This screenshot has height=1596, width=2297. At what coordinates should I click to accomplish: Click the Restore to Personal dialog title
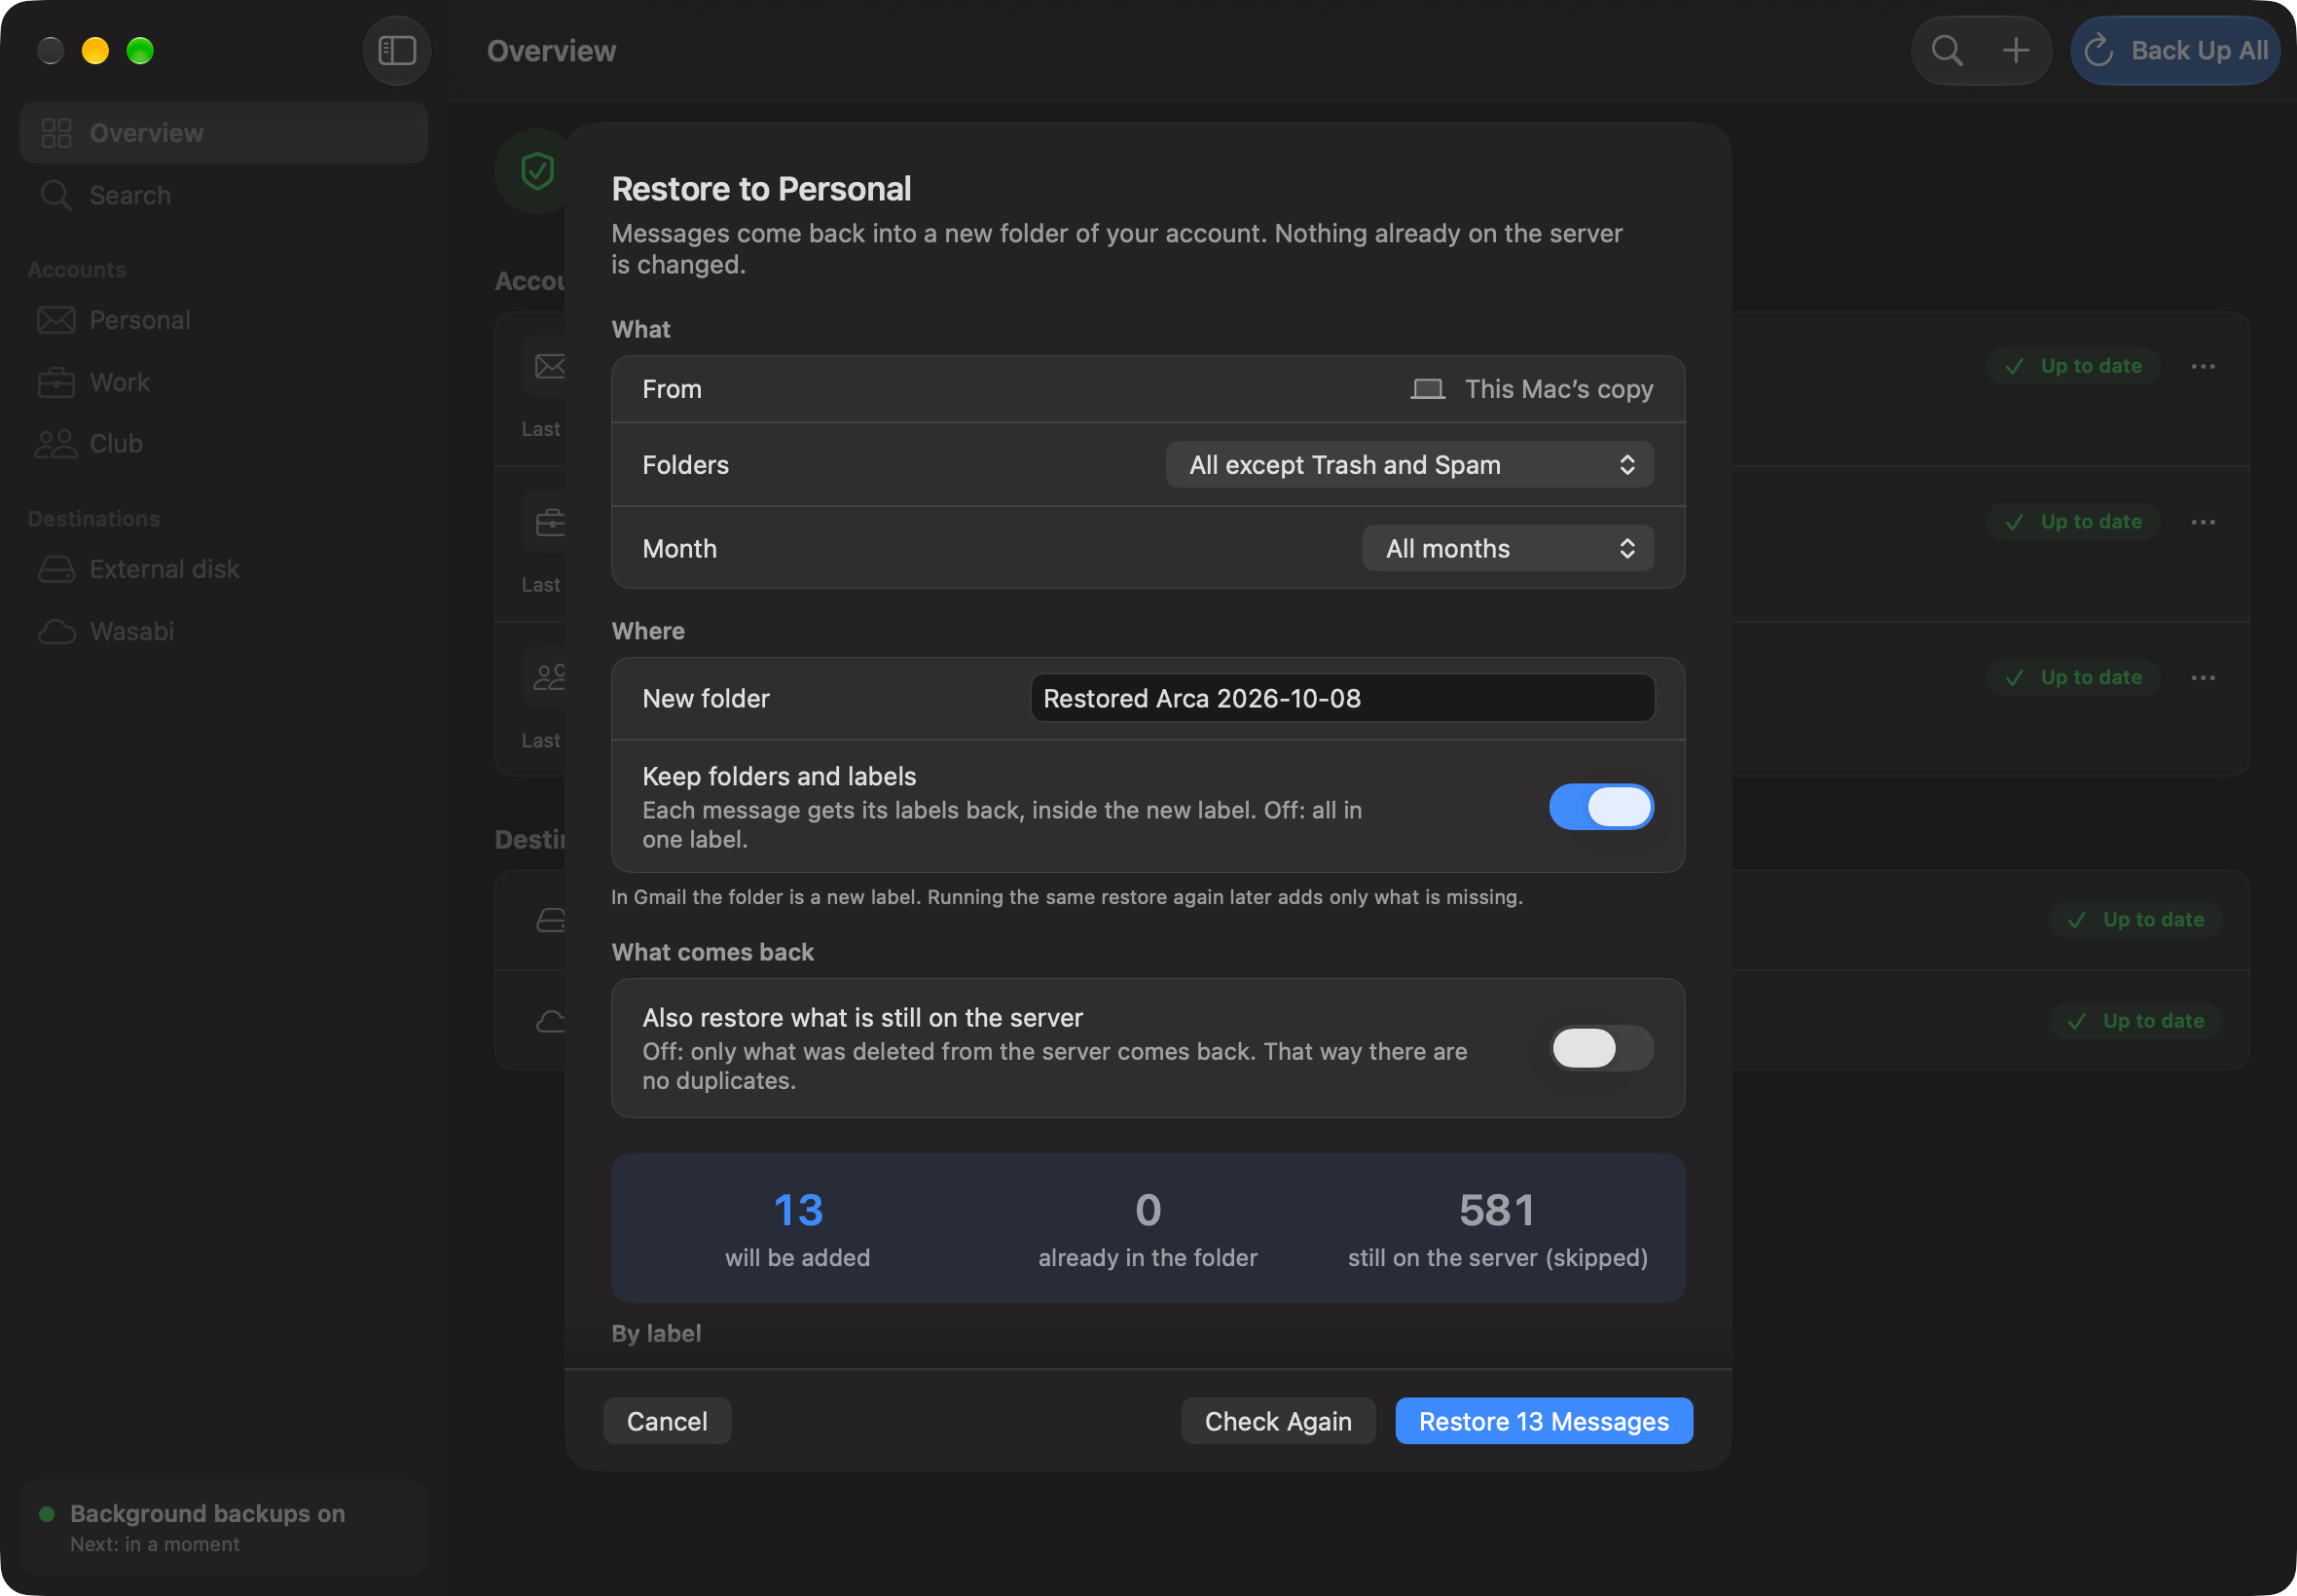761,188
